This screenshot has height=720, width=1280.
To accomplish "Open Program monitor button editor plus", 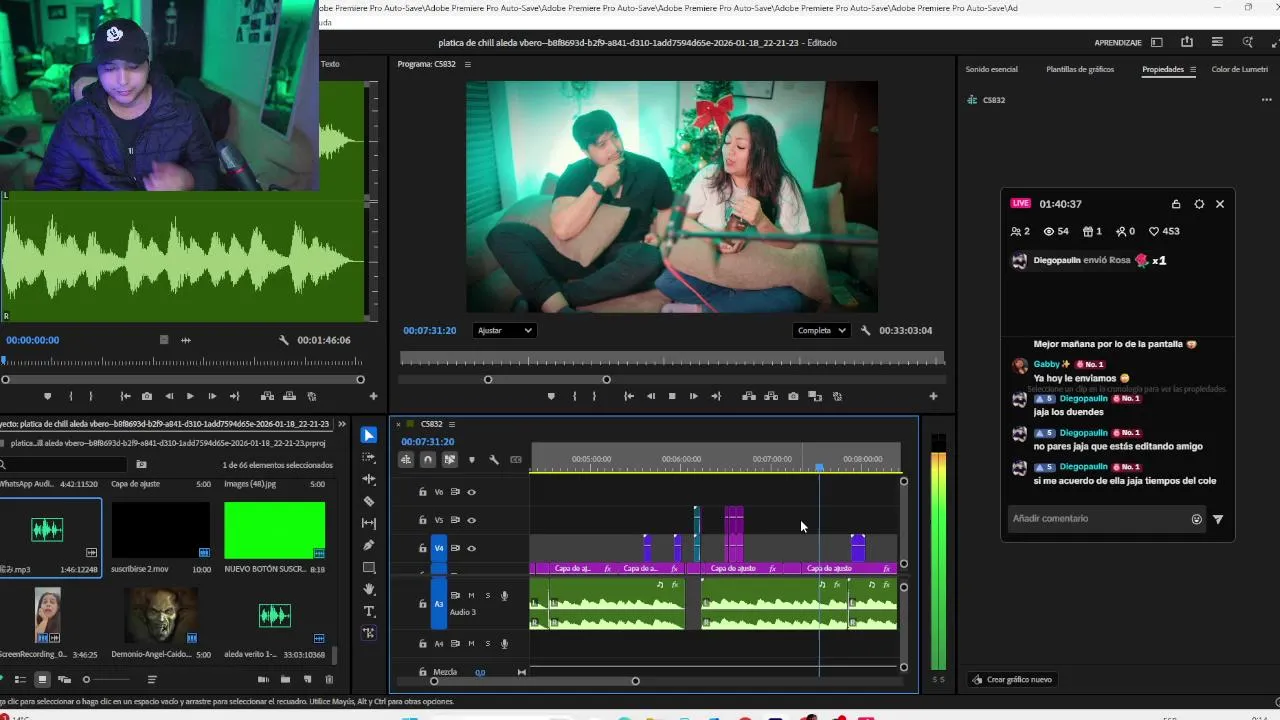I will [933, 396].
